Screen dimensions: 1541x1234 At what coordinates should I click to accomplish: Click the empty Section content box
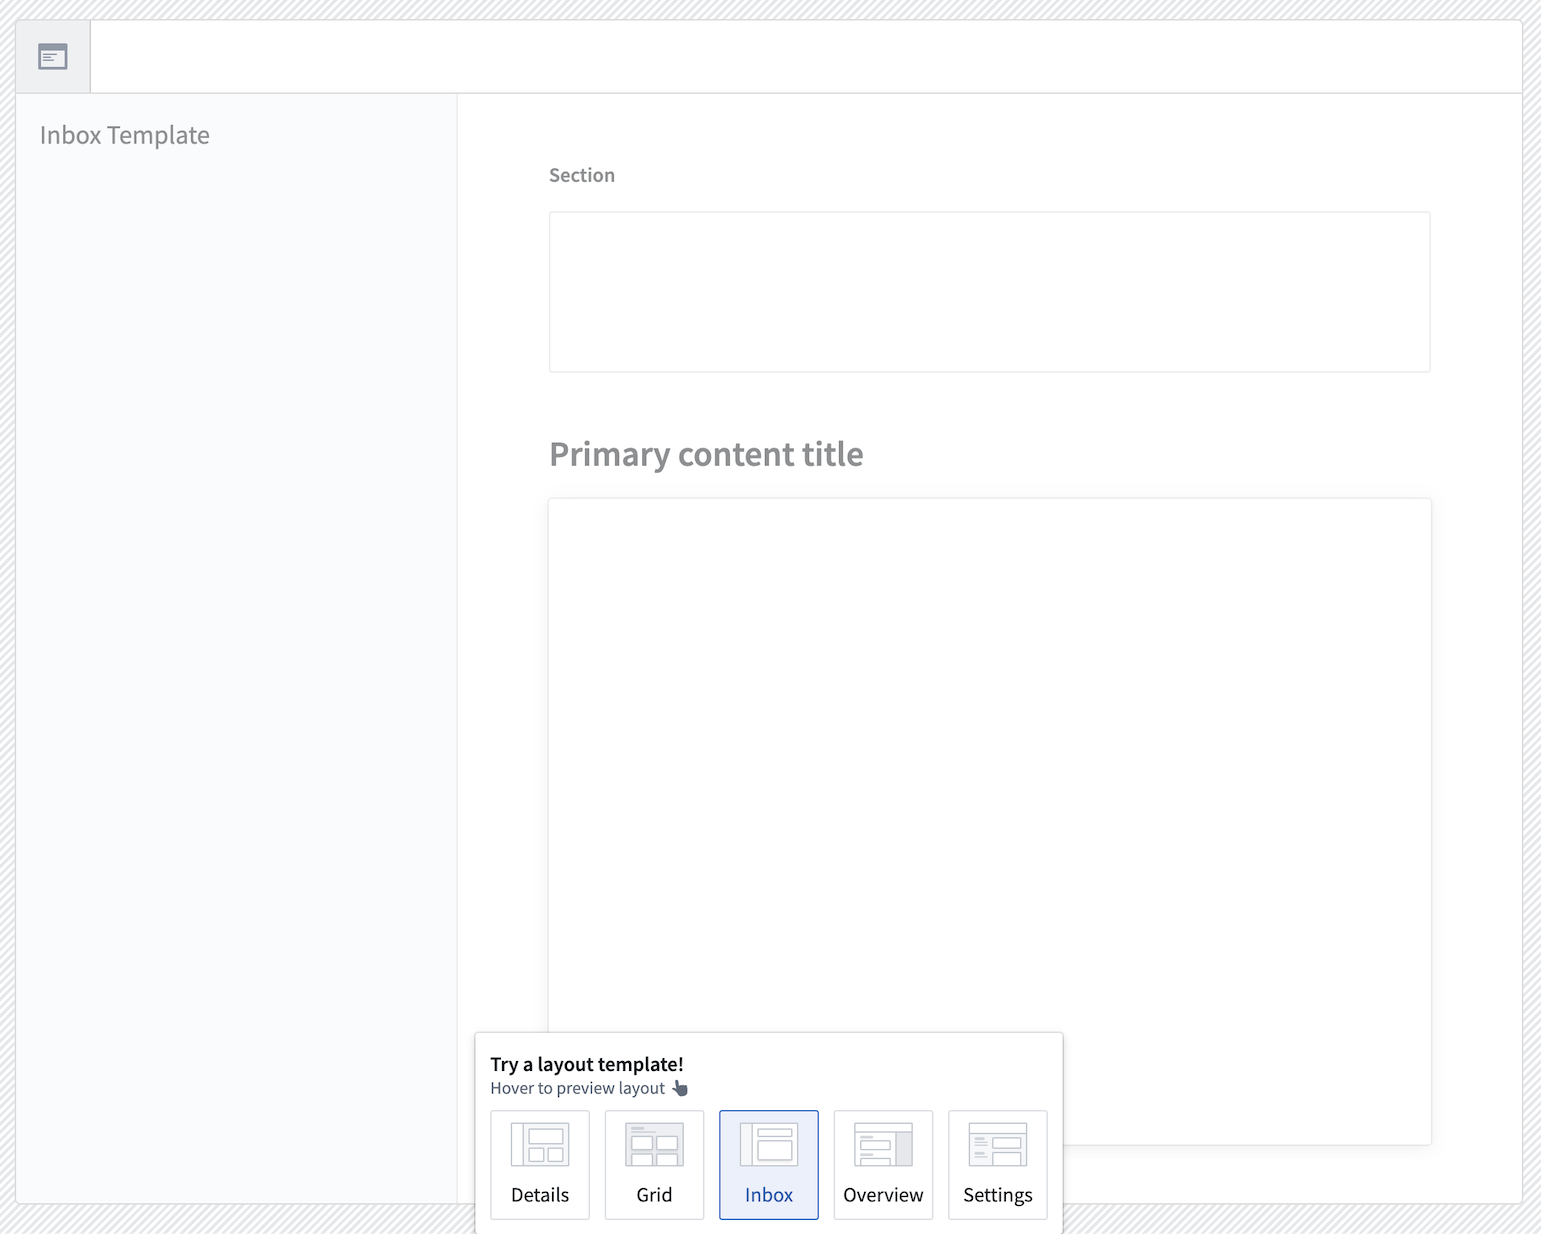click(x=989, y=292)
